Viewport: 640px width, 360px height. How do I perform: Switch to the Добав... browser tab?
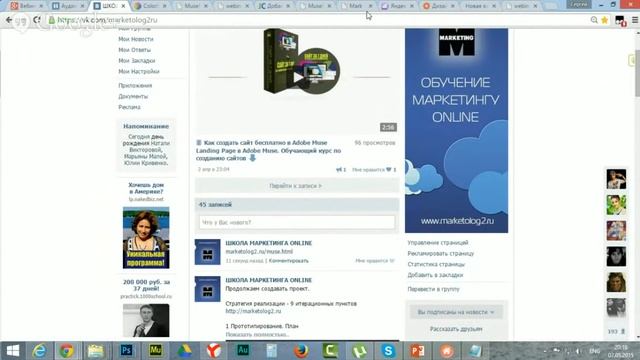(x=274, y=6)
